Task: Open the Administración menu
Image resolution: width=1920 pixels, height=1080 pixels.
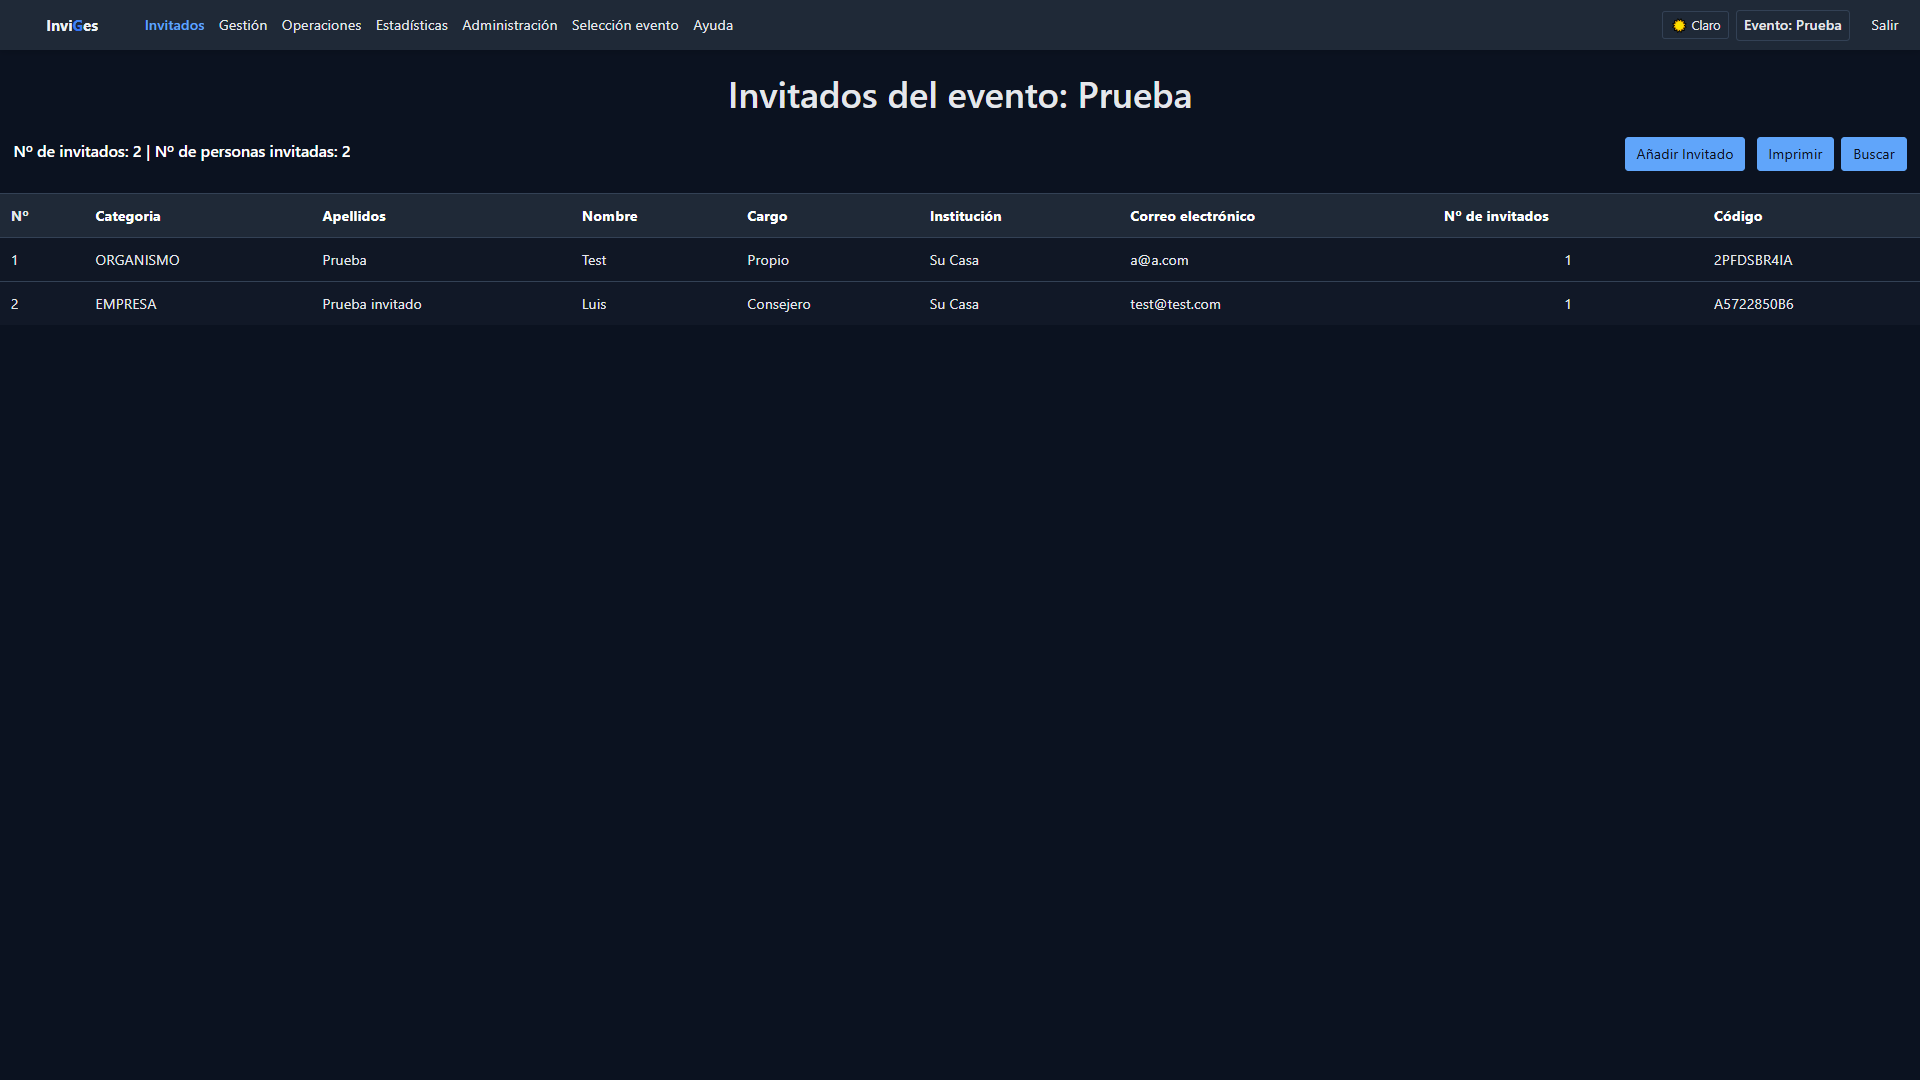Action: 509,25
